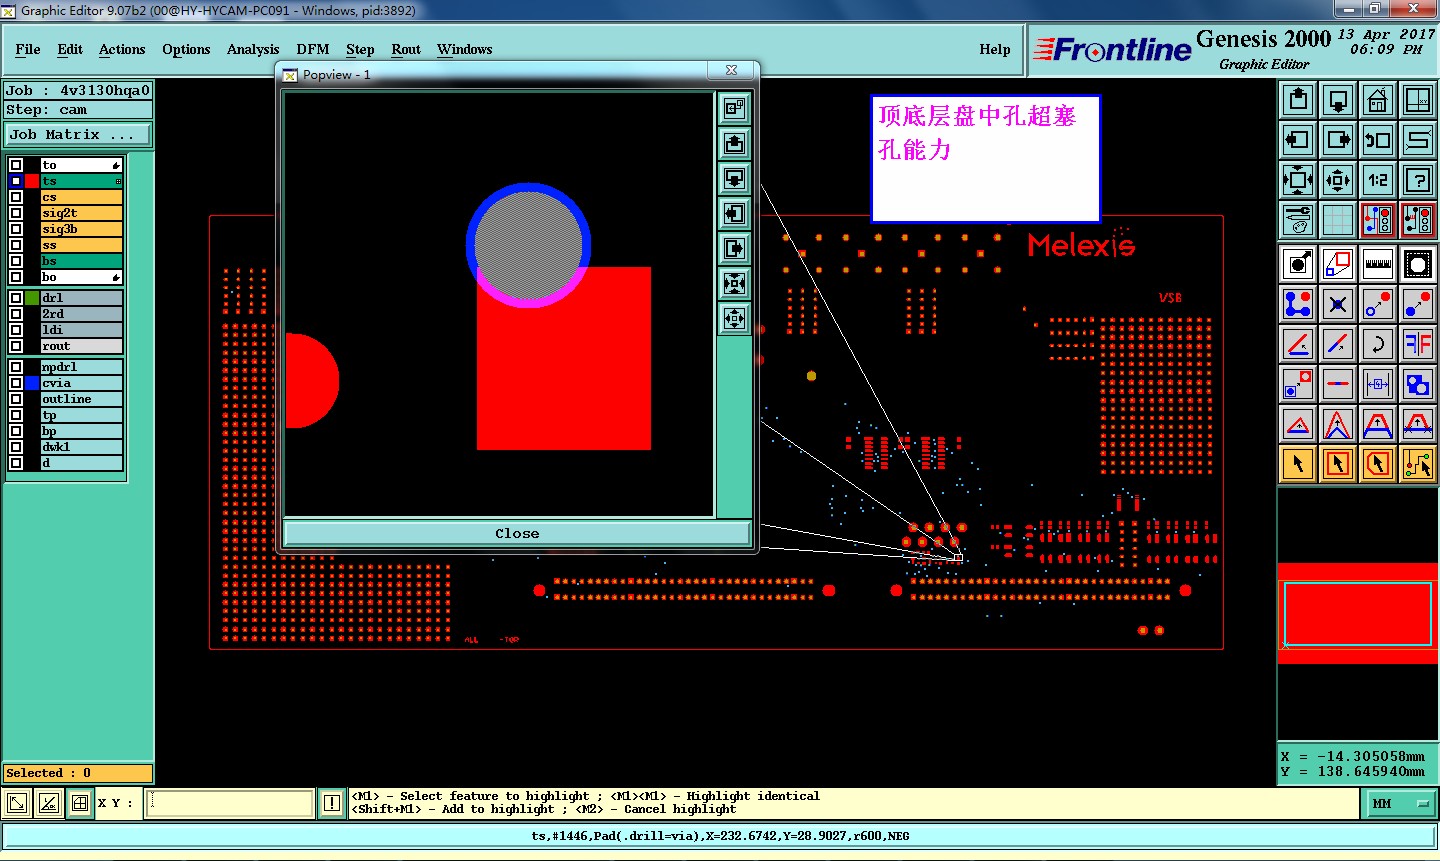Select the layer name sig3b
This screenshot has height=861, width=1440.
point(82,229)
